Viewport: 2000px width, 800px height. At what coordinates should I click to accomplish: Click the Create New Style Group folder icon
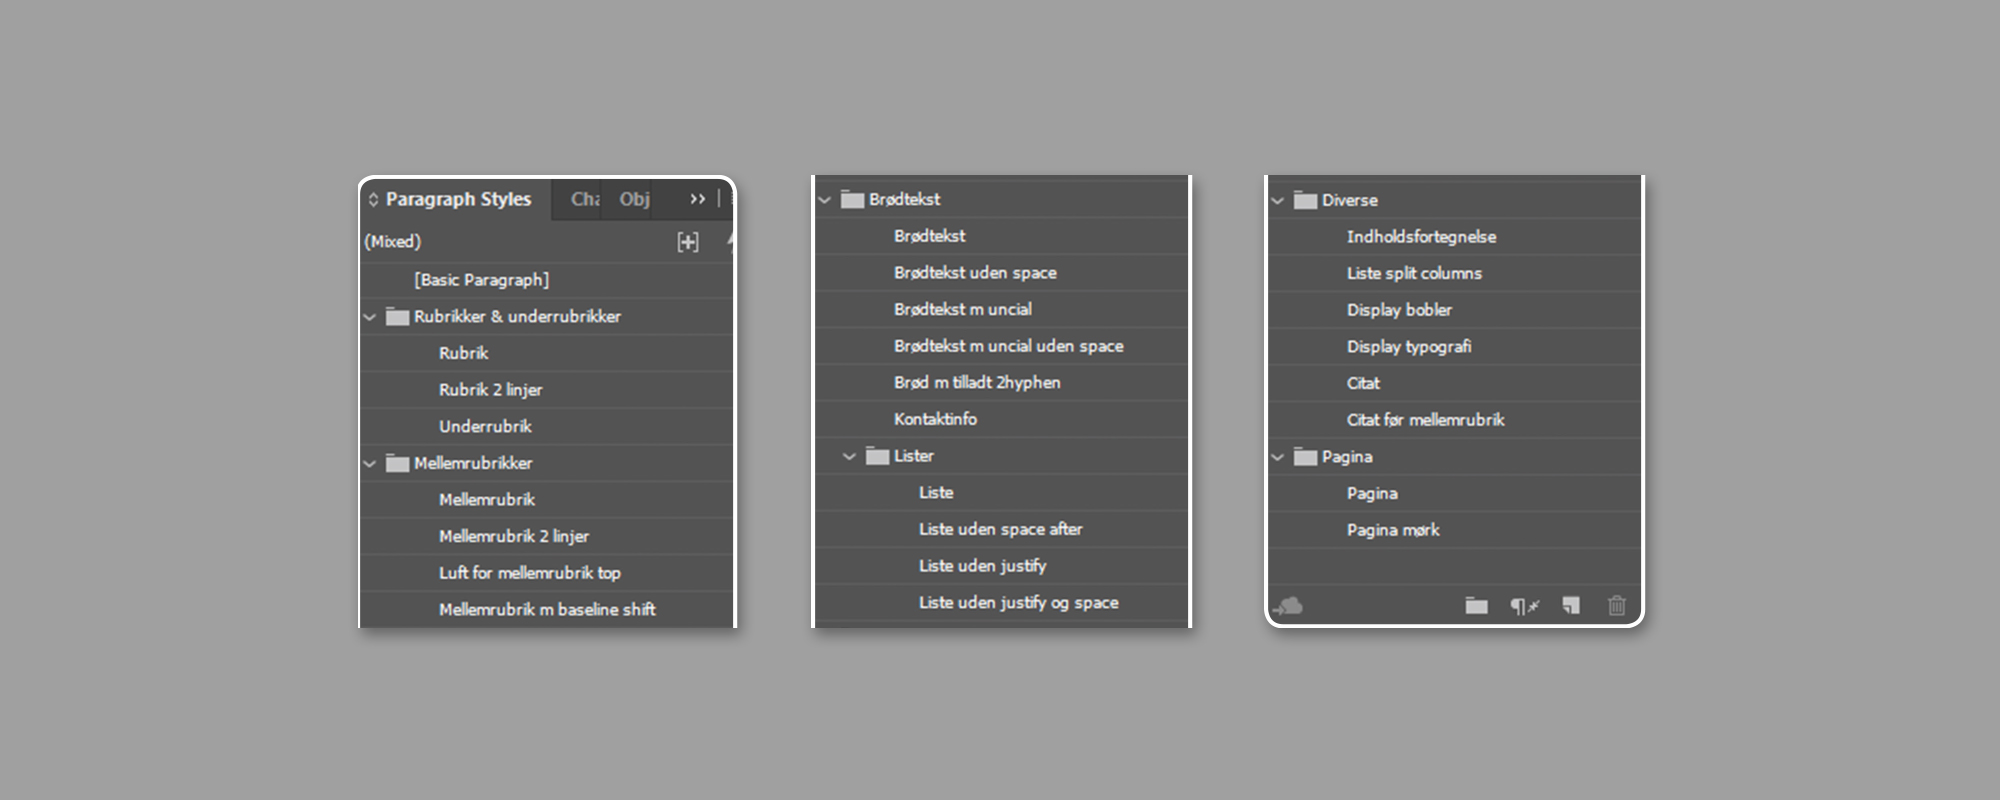[1476, 606]
